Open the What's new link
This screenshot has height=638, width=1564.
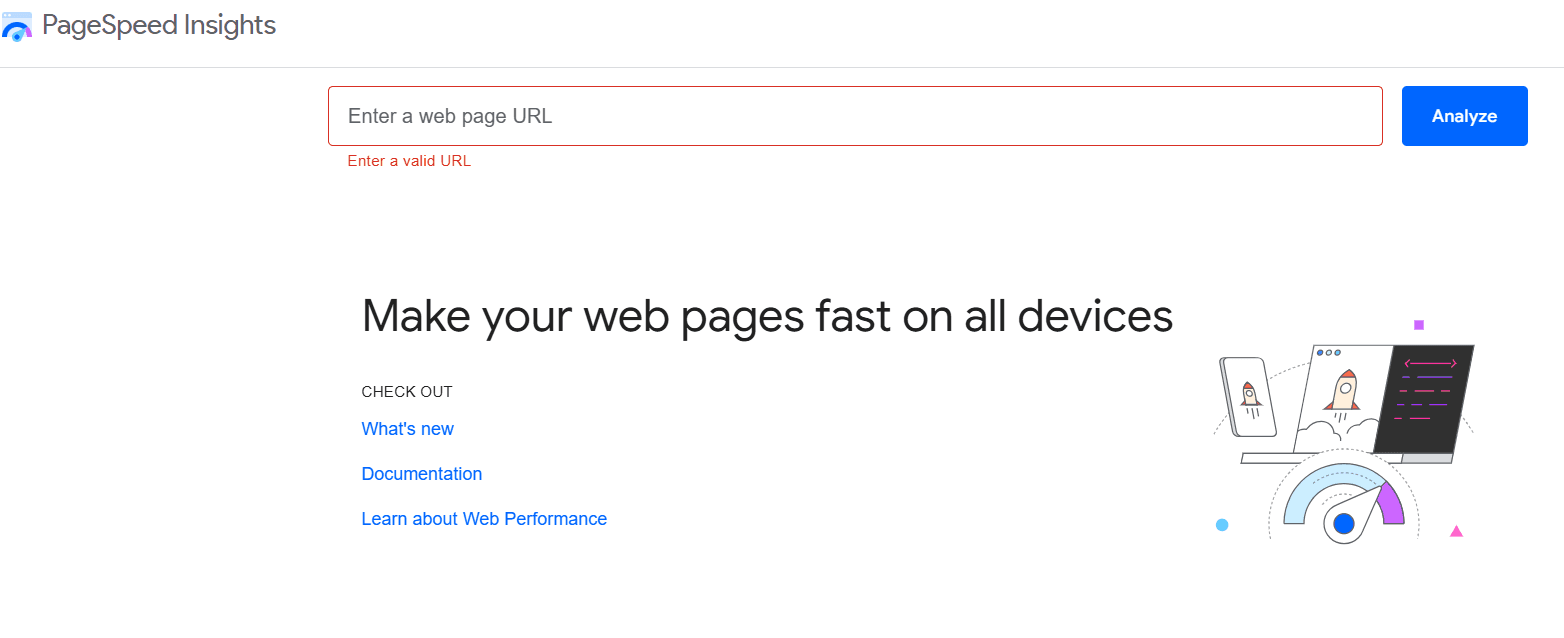click(407, 428)
